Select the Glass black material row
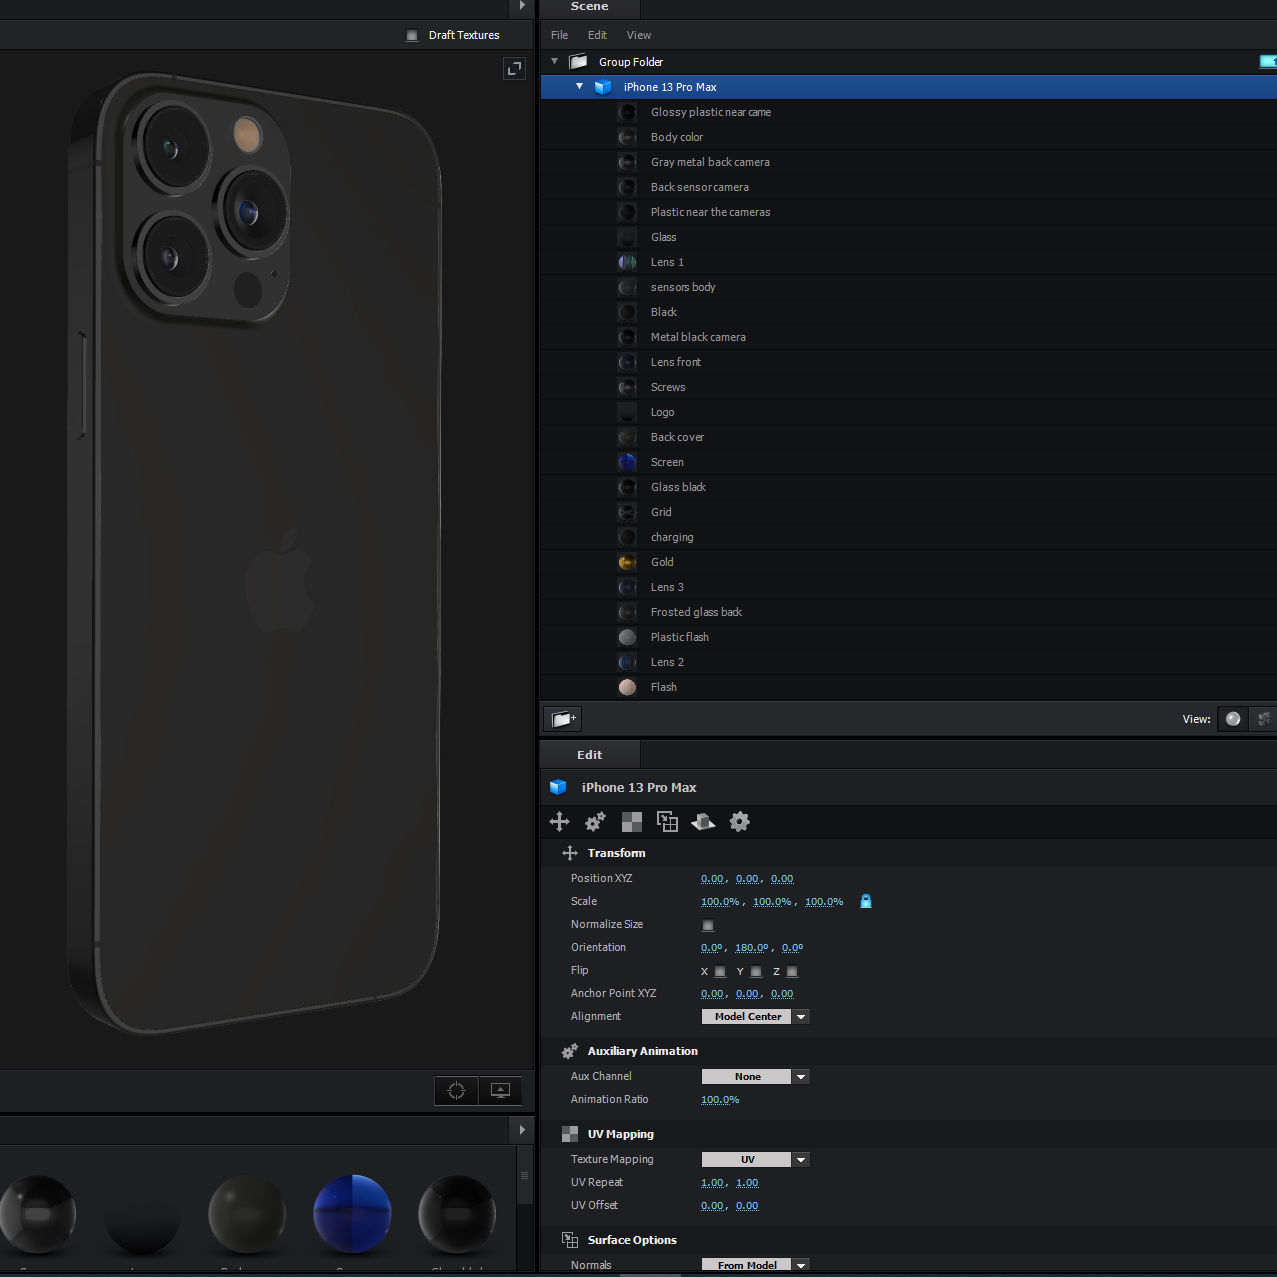The height and width of the screenshot is (1277, 1277). (x=908, y=487)
